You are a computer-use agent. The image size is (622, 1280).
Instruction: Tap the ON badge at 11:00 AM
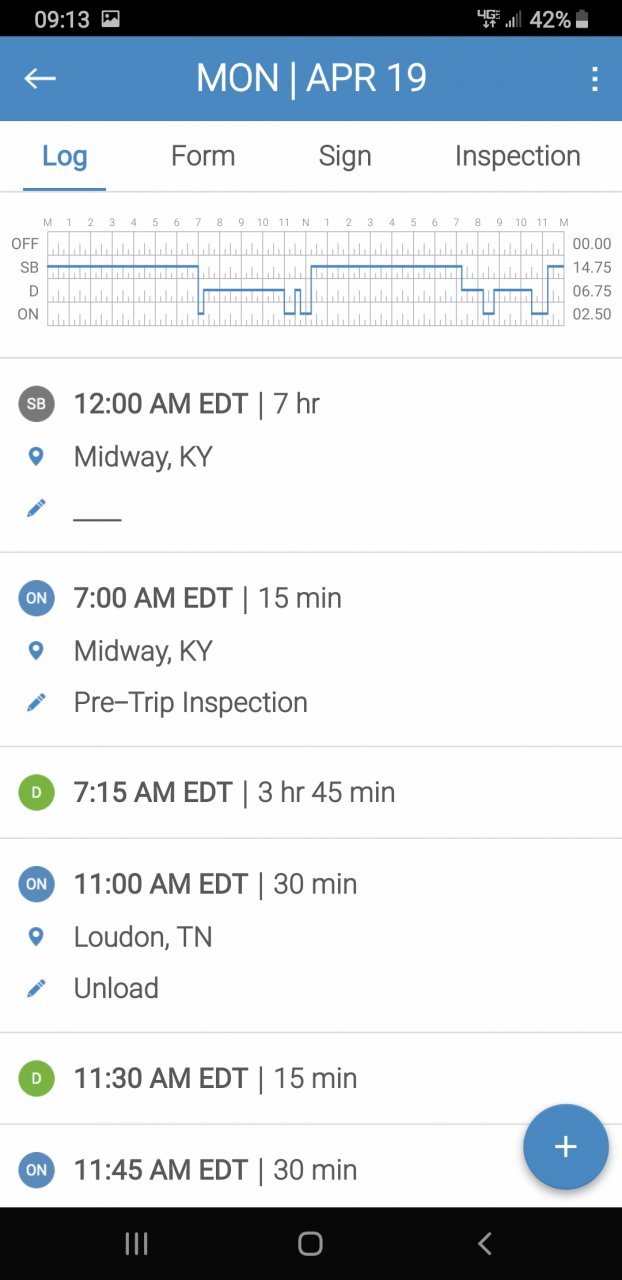point(36,884)
